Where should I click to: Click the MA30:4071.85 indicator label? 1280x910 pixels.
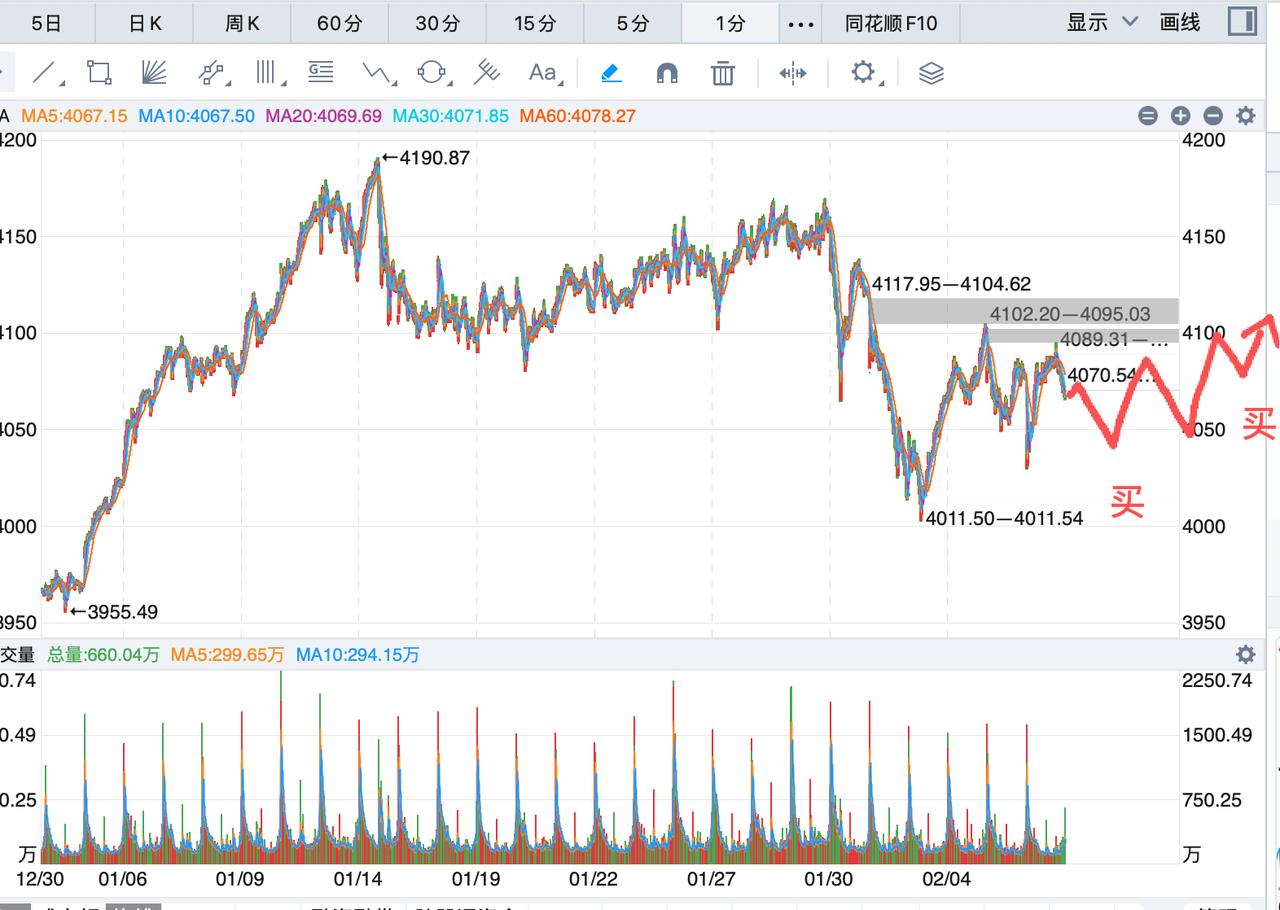[x=451, y=116]
